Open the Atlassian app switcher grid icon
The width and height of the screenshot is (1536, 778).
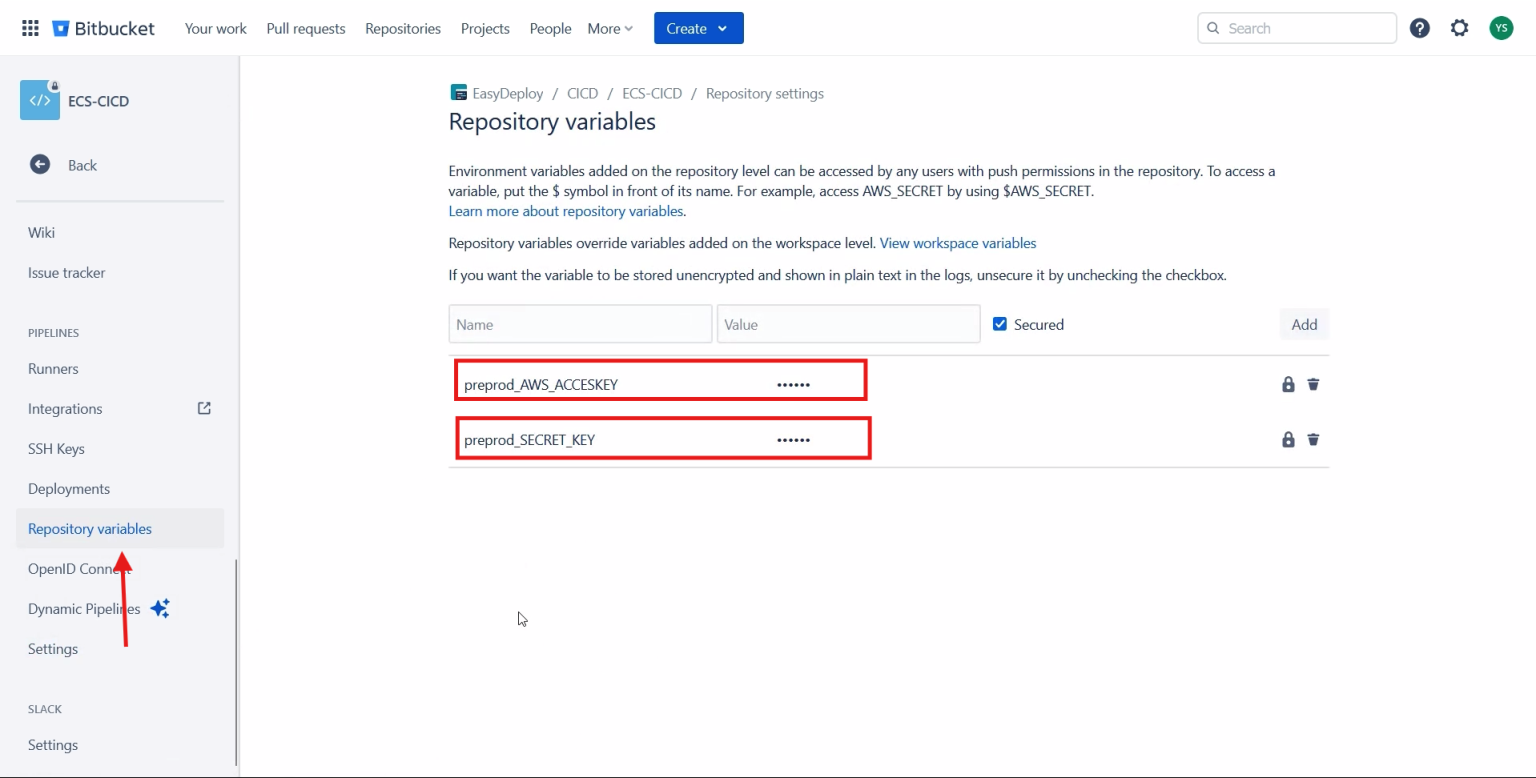(x=30, y=27)
